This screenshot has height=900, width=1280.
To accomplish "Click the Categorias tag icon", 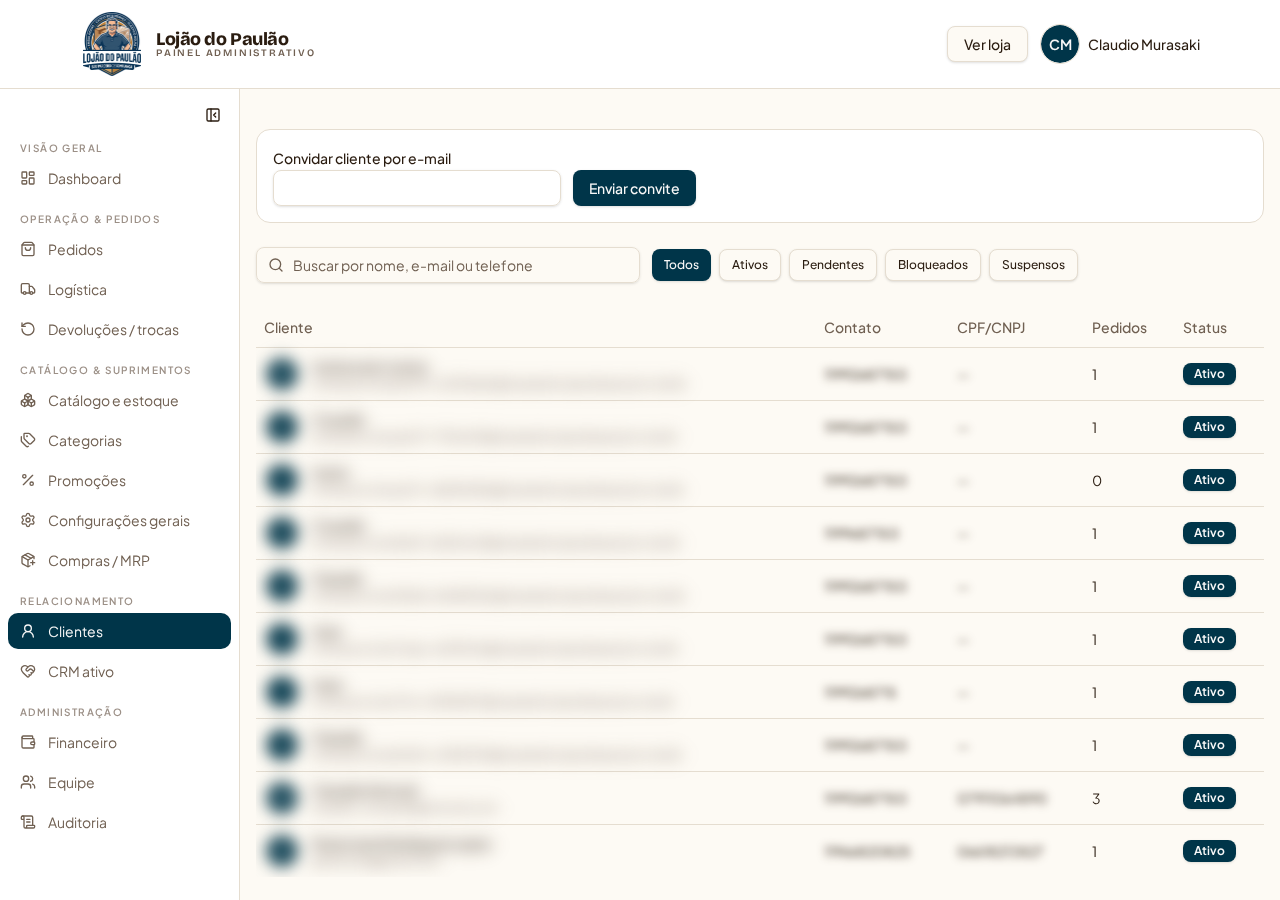I will [x=28, y=440].
